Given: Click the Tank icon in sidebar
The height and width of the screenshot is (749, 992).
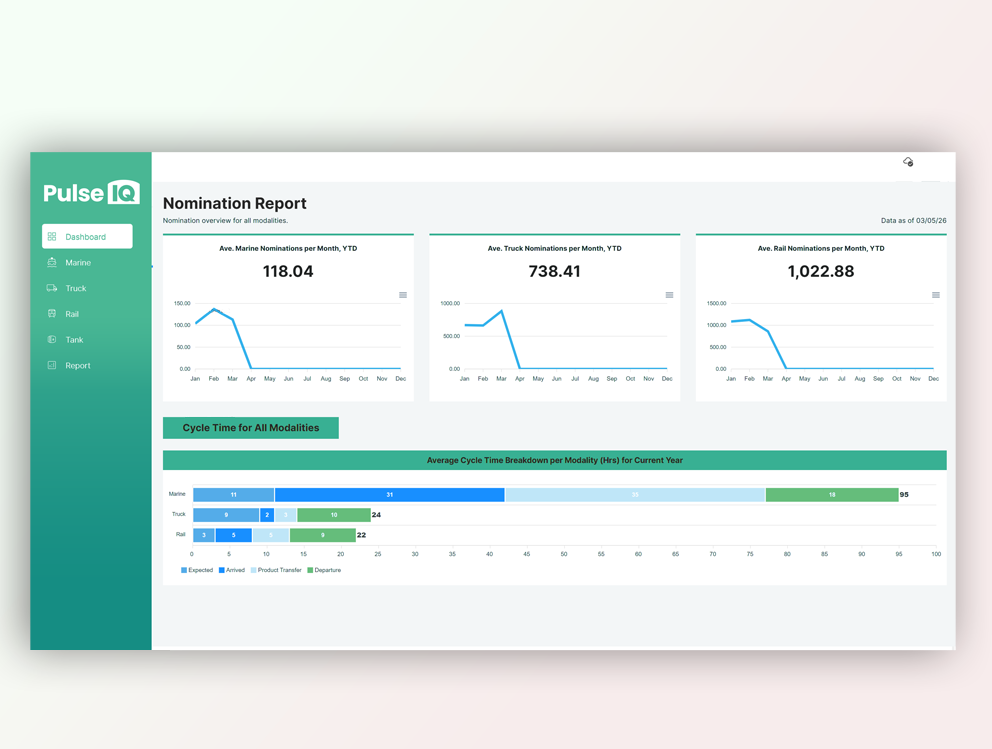Looking at the screenshot, I should [52, 340].
